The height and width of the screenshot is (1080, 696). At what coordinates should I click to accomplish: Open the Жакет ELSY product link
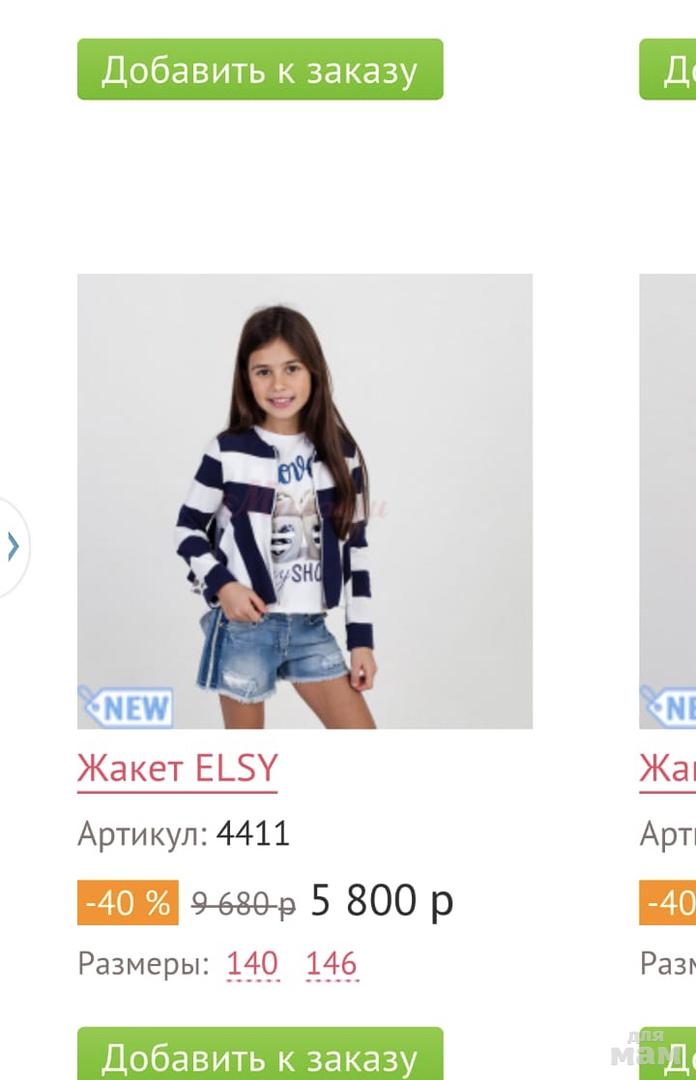tap(177, 769)
